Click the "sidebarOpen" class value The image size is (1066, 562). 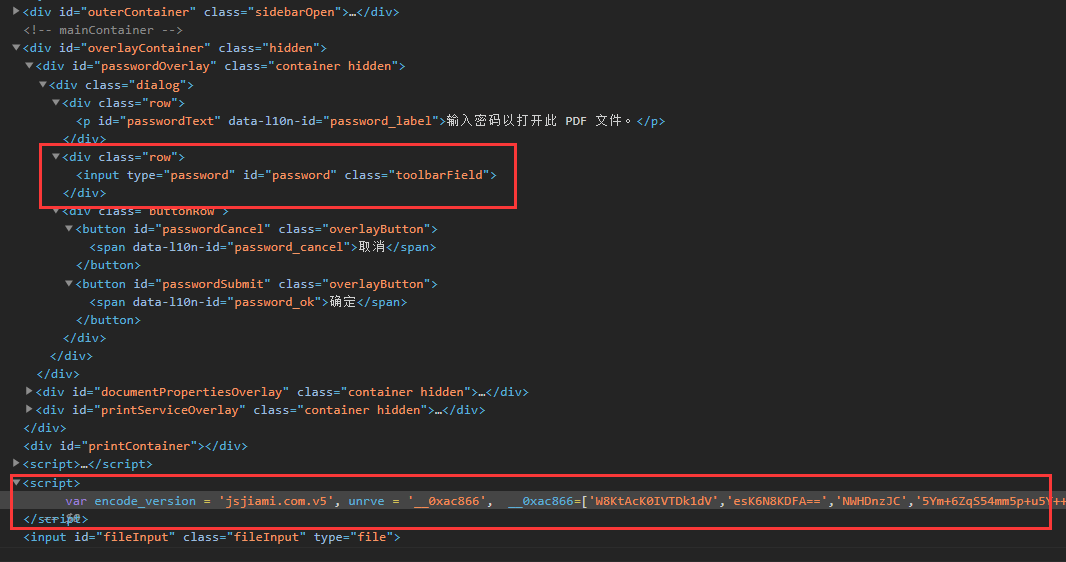(294, 12)
